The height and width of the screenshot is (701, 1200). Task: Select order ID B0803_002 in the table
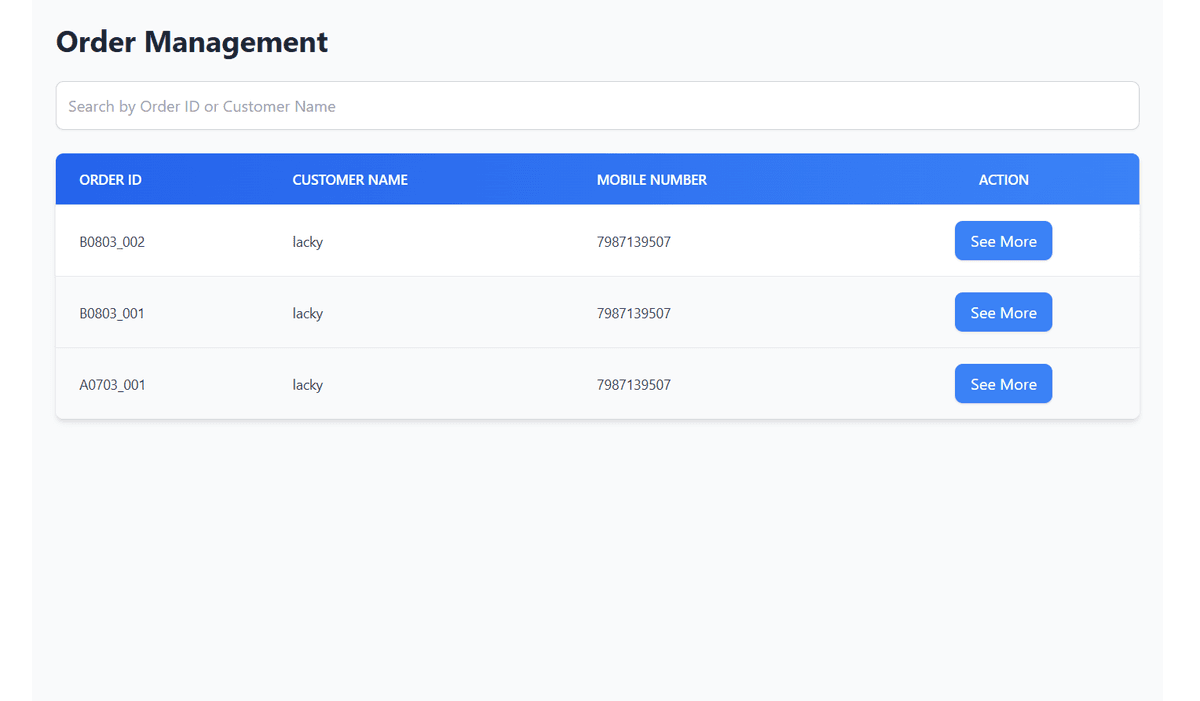pos(112,241)
